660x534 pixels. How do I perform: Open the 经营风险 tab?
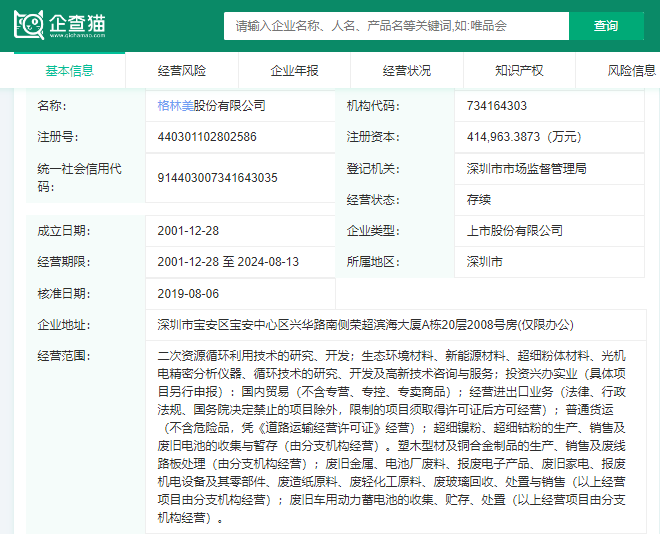coord(182,71)
